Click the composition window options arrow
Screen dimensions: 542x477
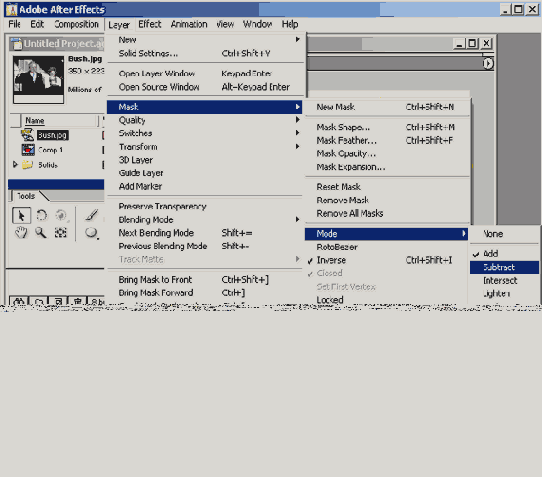[x=488, y=64]
